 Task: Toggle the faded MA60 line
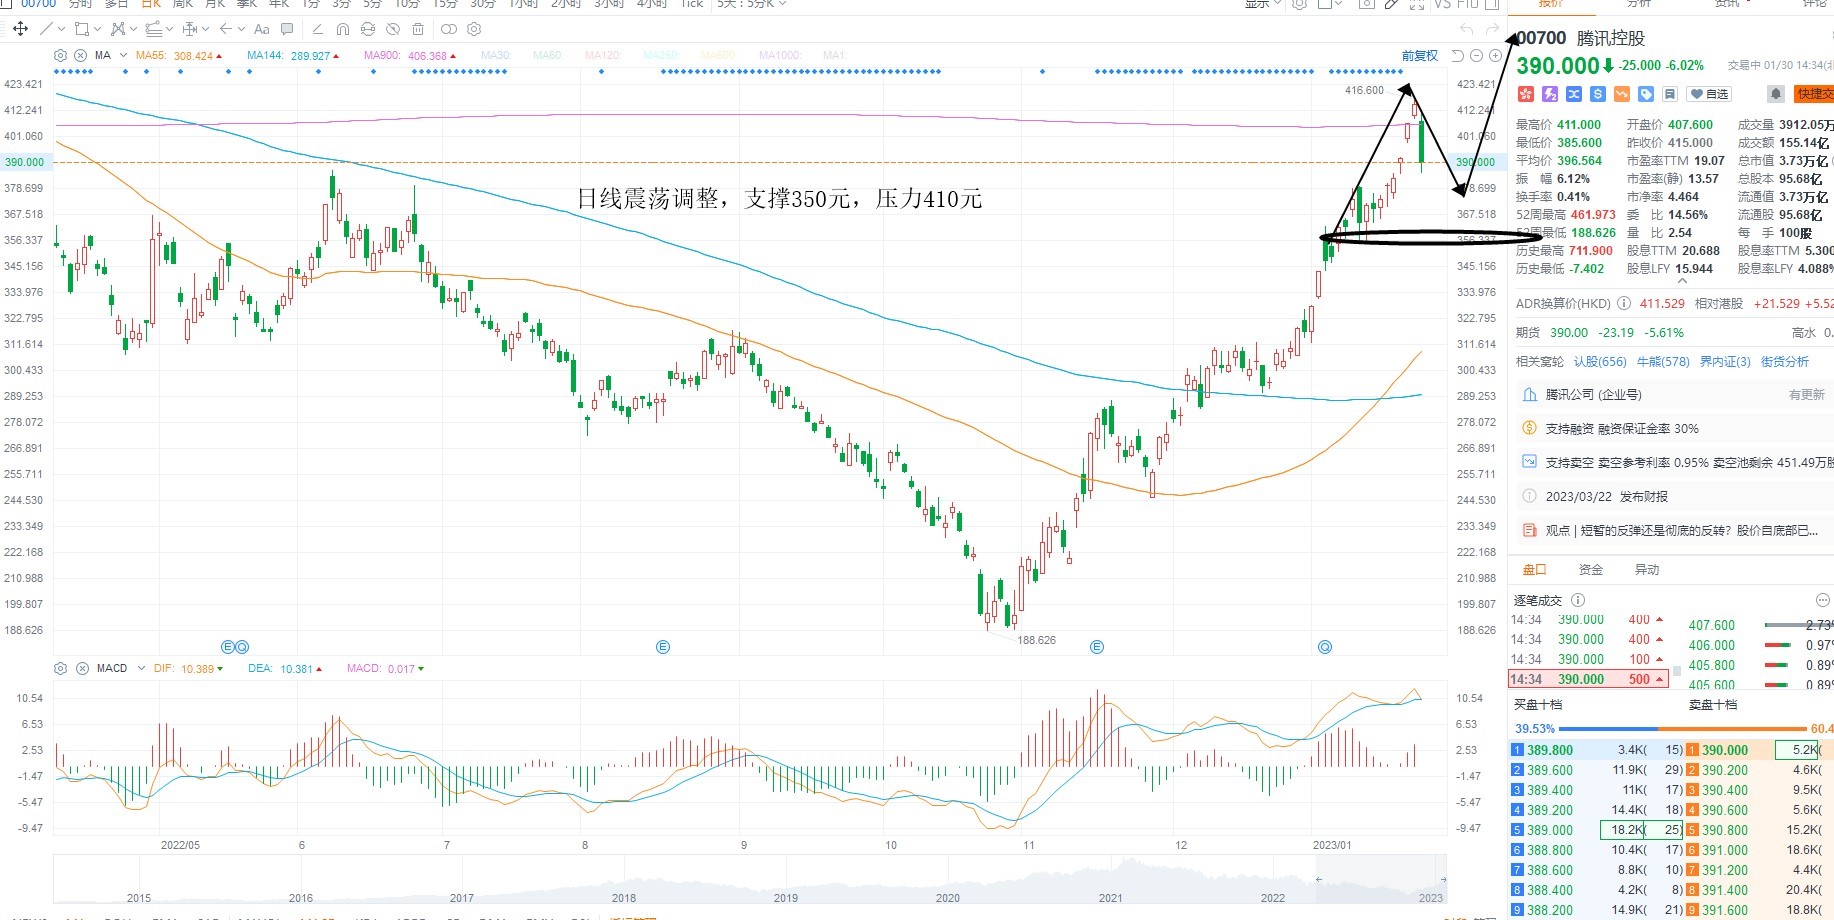[547, 55]
